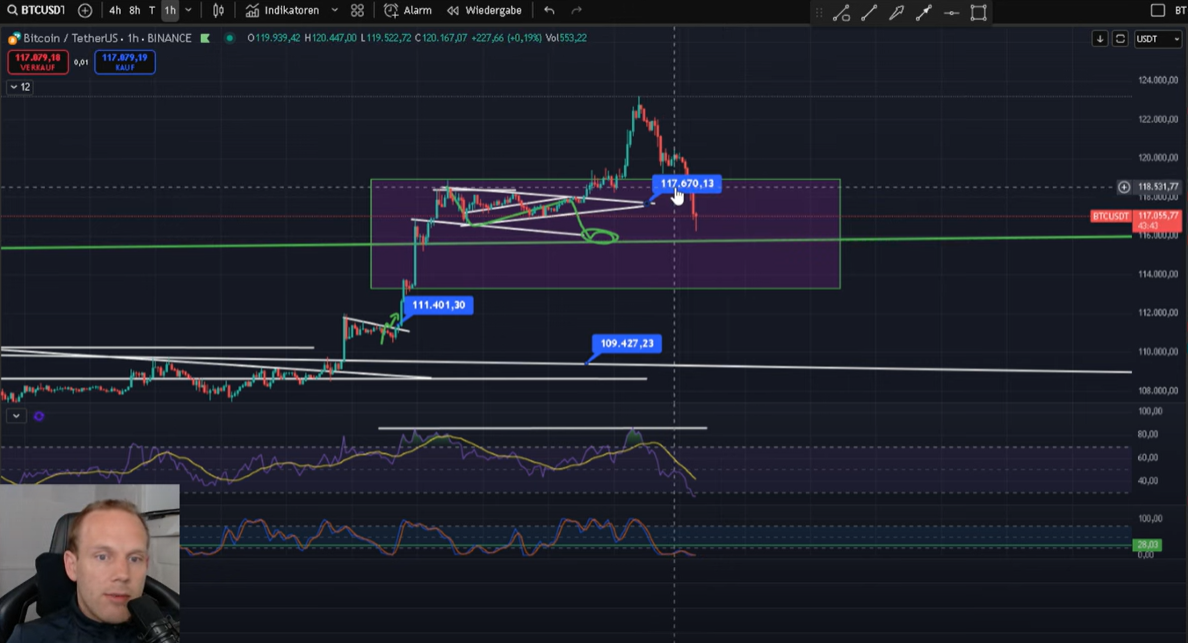
Task: Click the purple indicator icon in pane
Action: pos(39,416)
